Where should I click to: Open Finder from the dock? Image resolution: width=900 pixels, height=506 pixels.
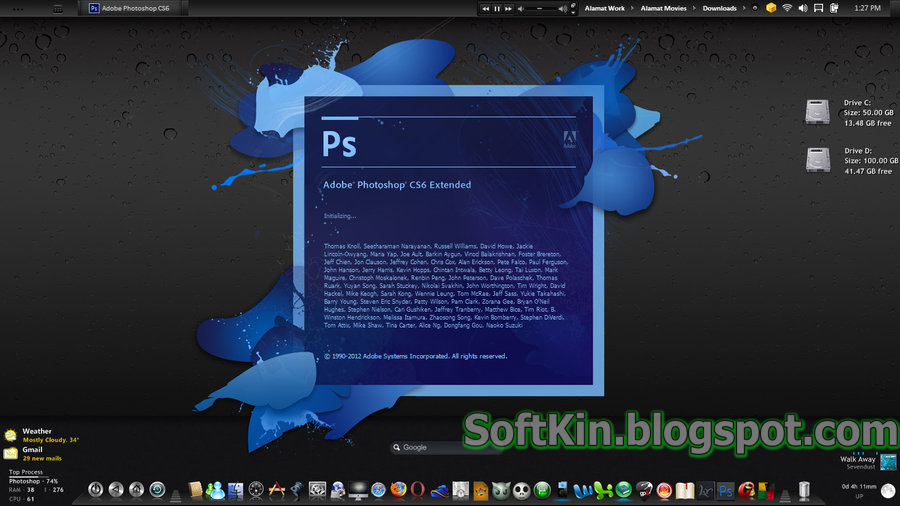click(235, 490)
